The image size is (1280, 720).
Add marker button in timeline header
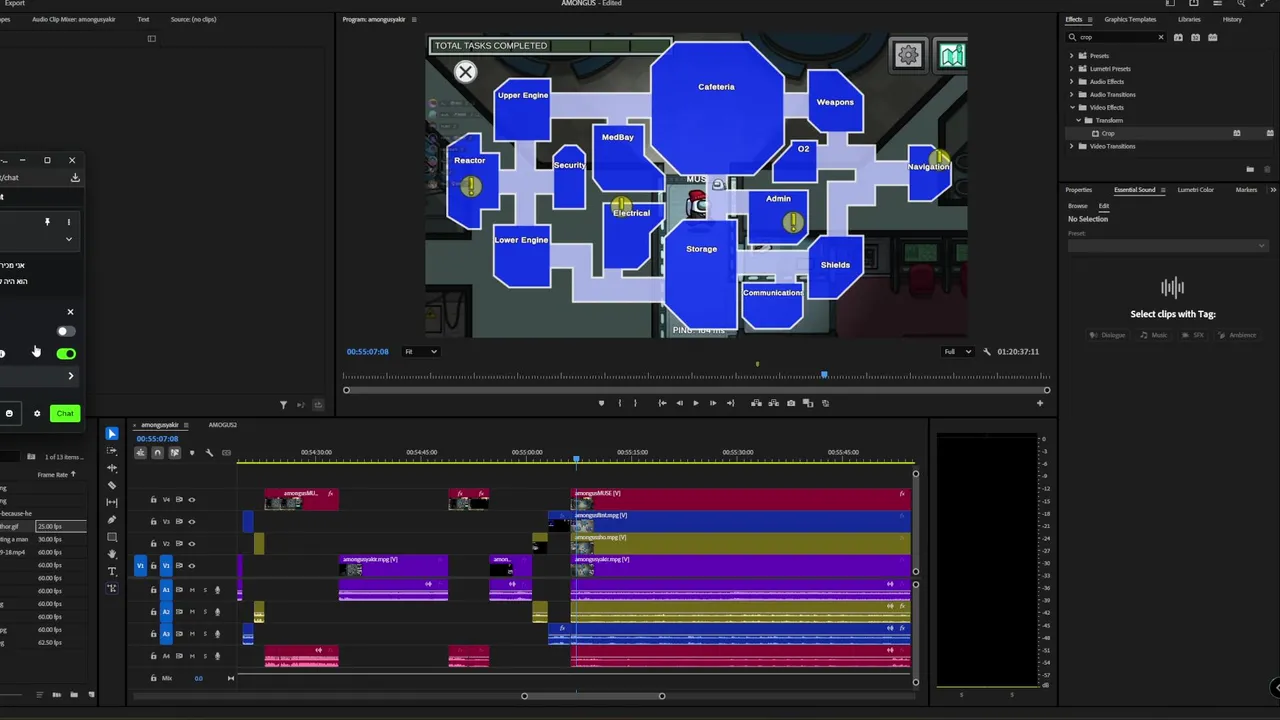click(x=192, y=453)
